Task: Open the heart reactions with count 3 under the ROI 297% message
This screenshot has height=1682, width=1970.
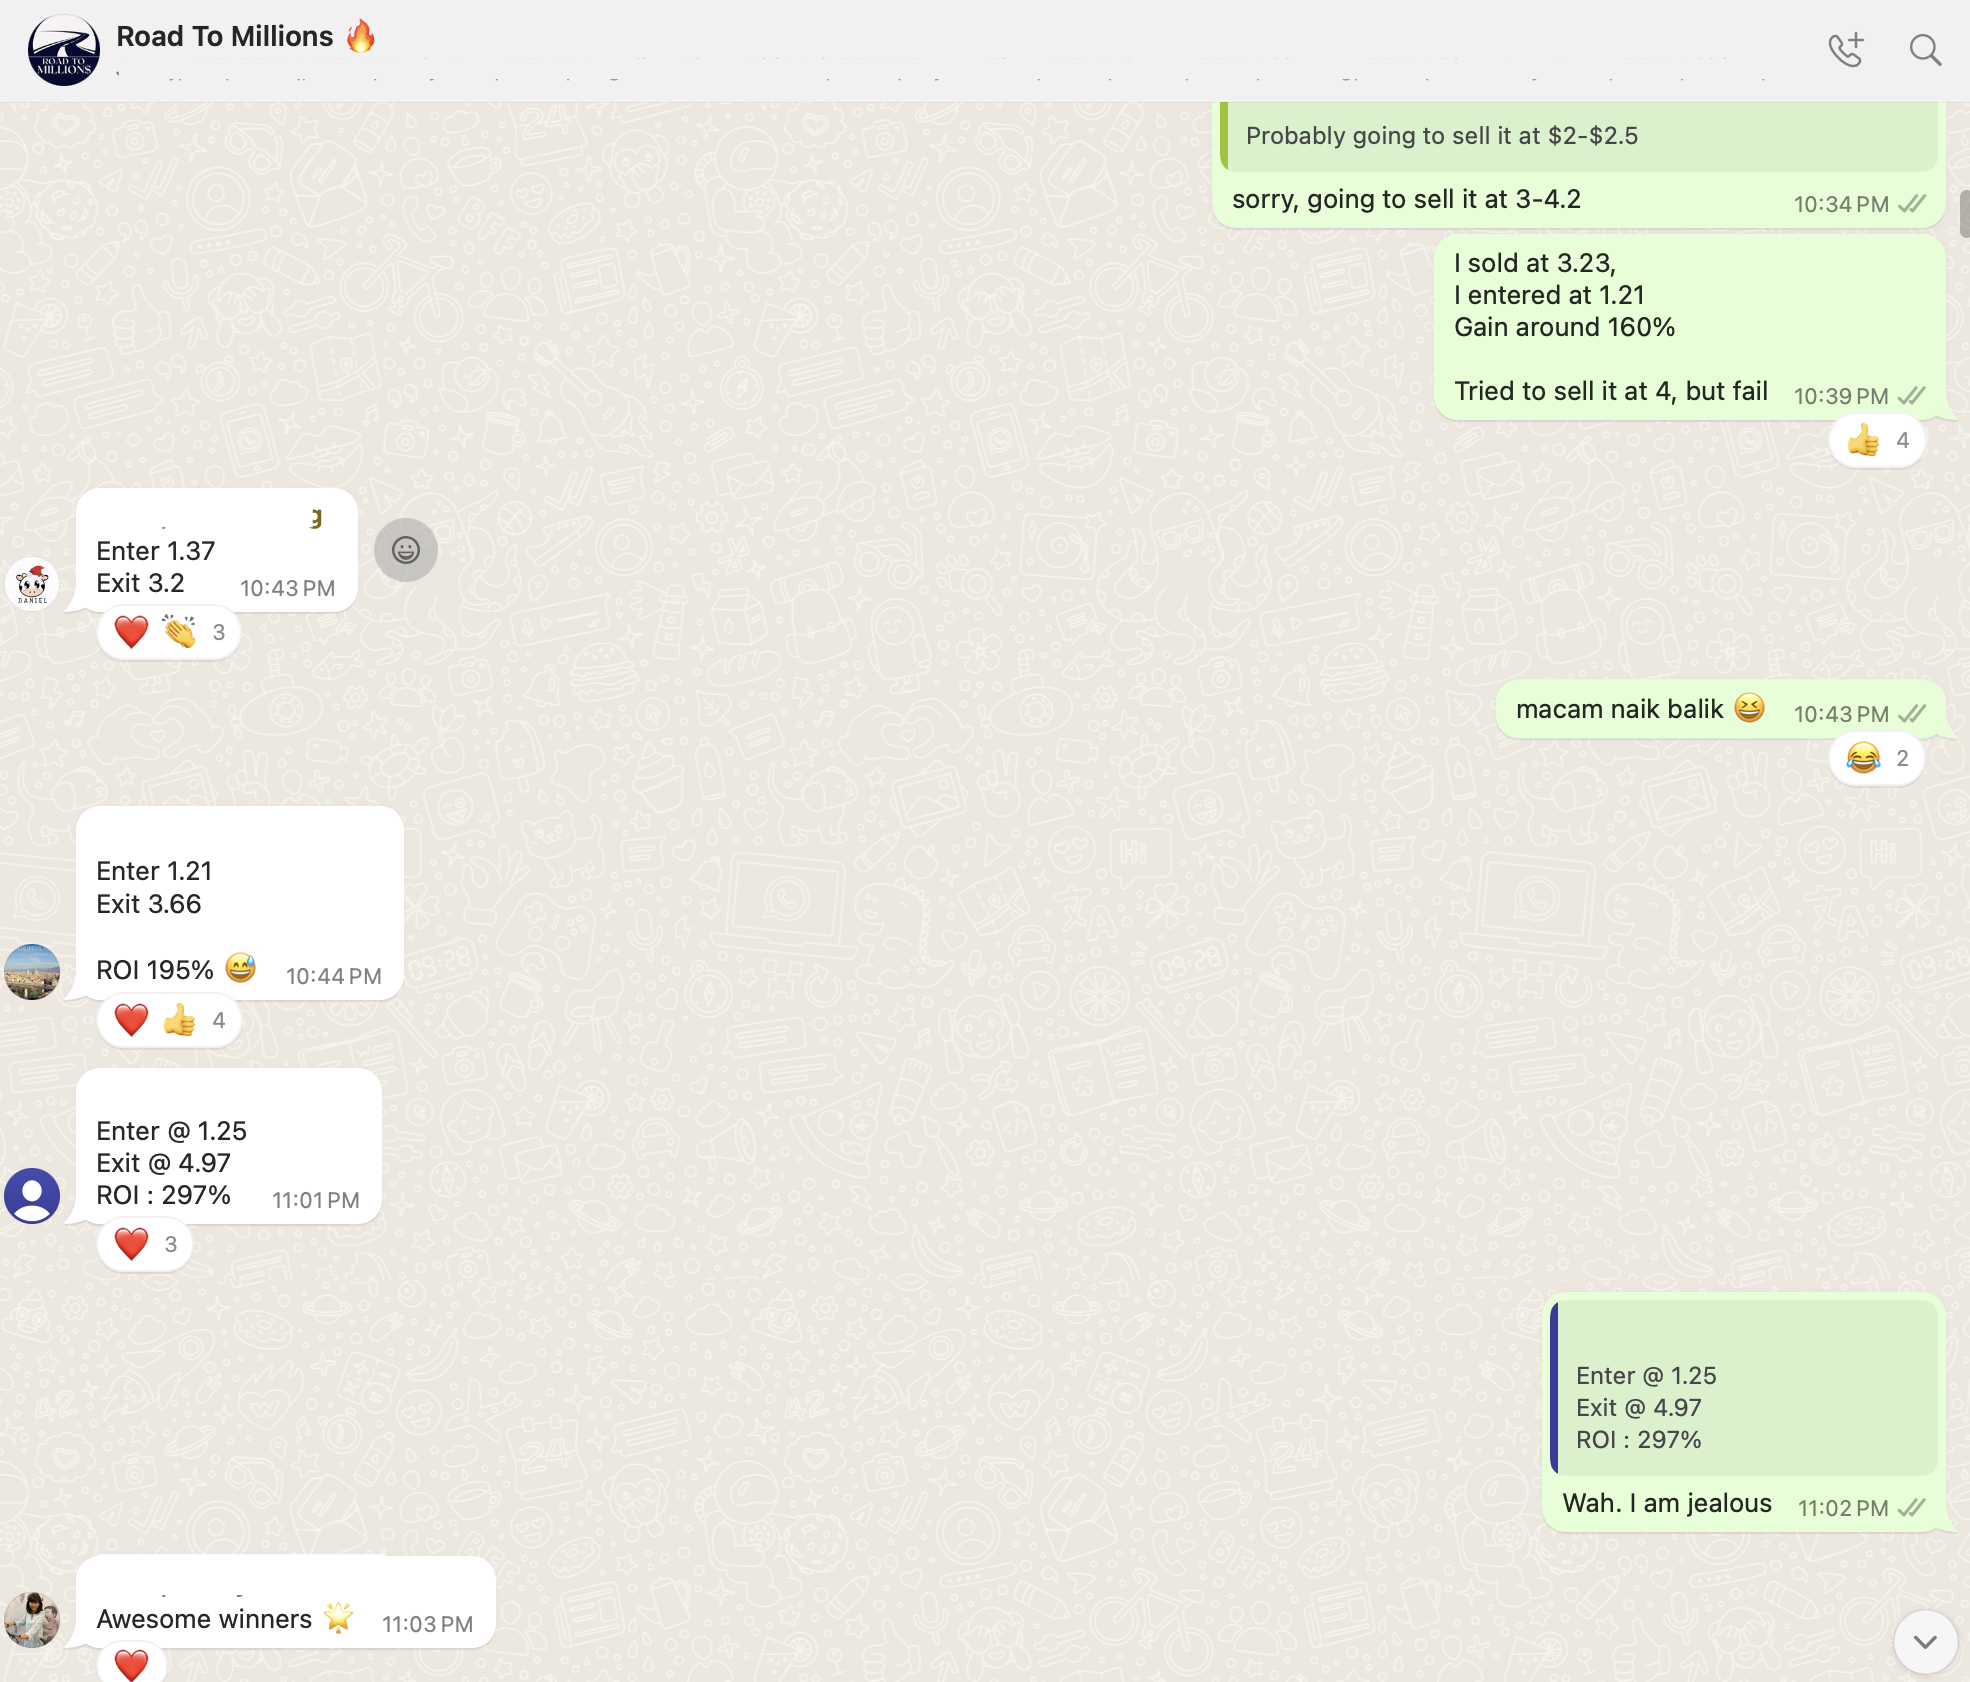Action: (145, 1245)
